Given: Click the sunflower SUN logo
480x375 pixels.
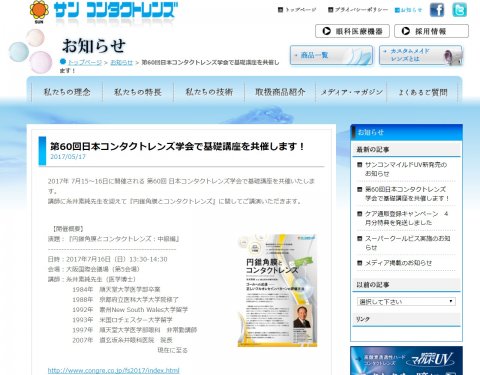Looking at the screenshot, I should (x=39, y=12).
